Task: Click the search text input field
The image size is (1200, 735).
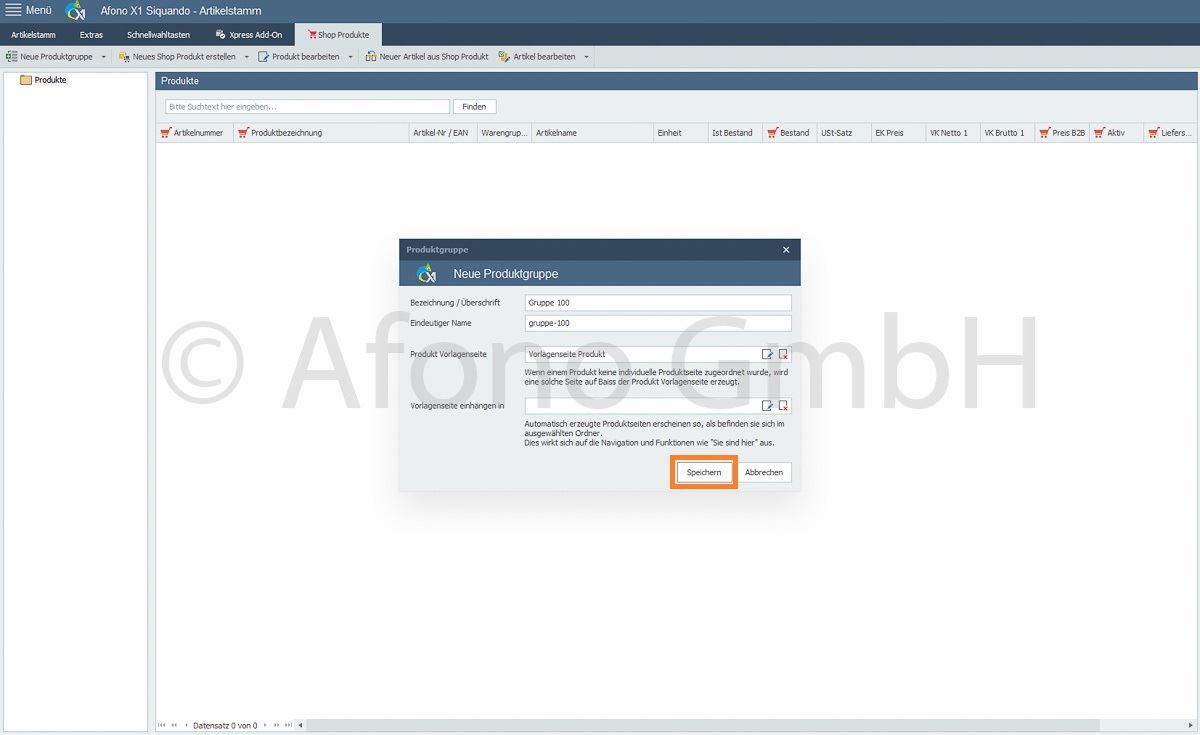Action: coord(308,106)
